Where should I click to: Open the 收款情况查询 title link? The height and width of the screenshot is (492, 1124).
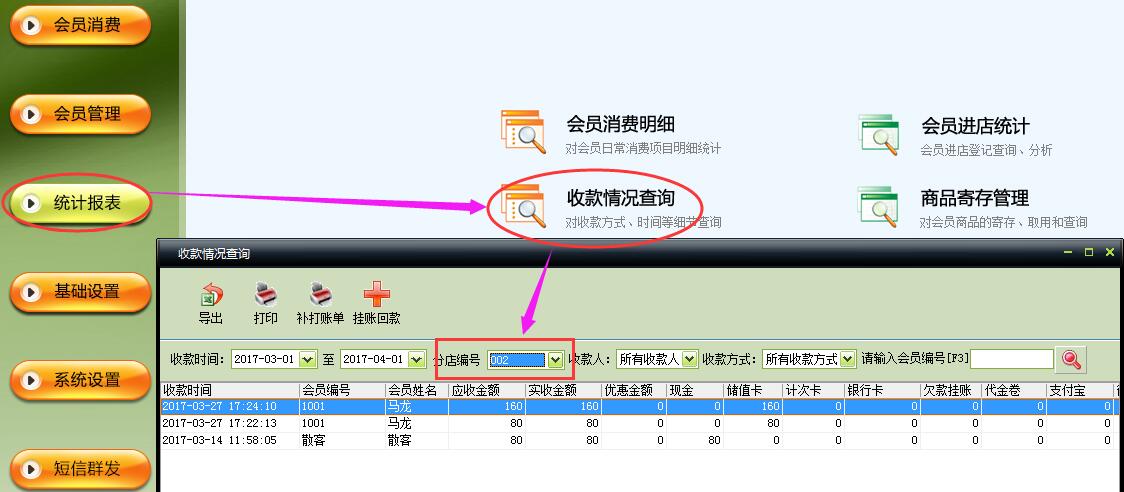(x=621, y=197)
